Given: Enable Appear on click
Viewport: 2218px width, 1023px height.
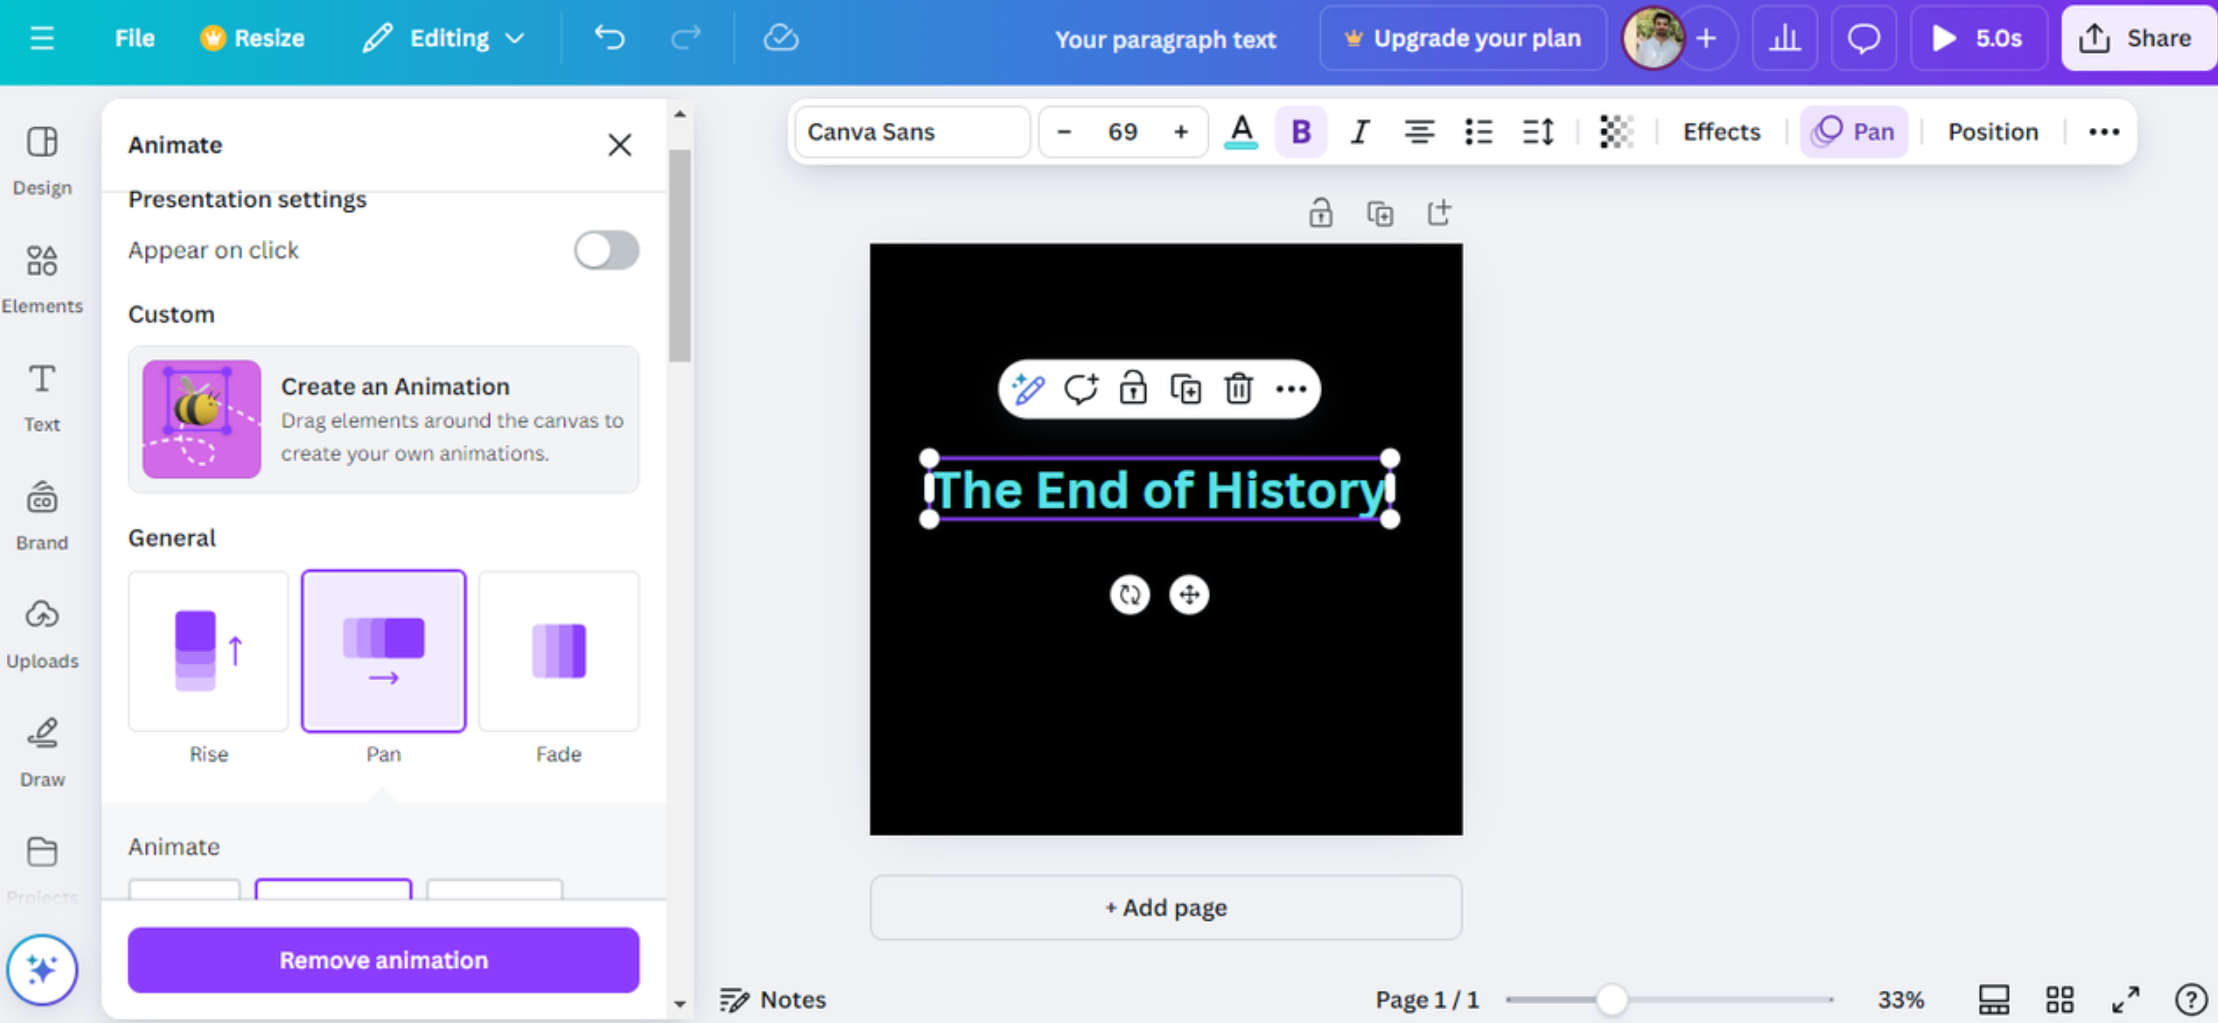Looking at the screenshot, I should [x=606, y=250].
